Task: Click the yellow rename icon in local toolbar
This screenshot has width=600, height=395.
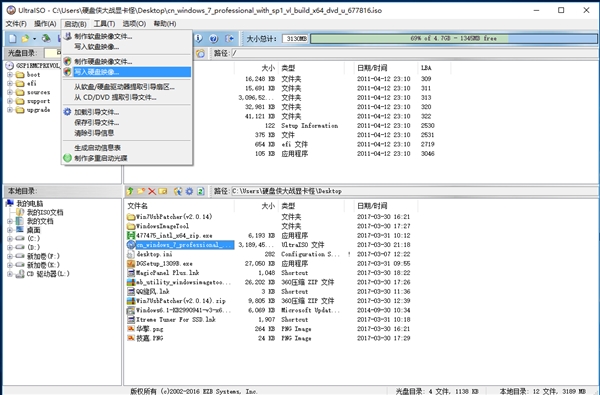Action: (x=163, y=191)
